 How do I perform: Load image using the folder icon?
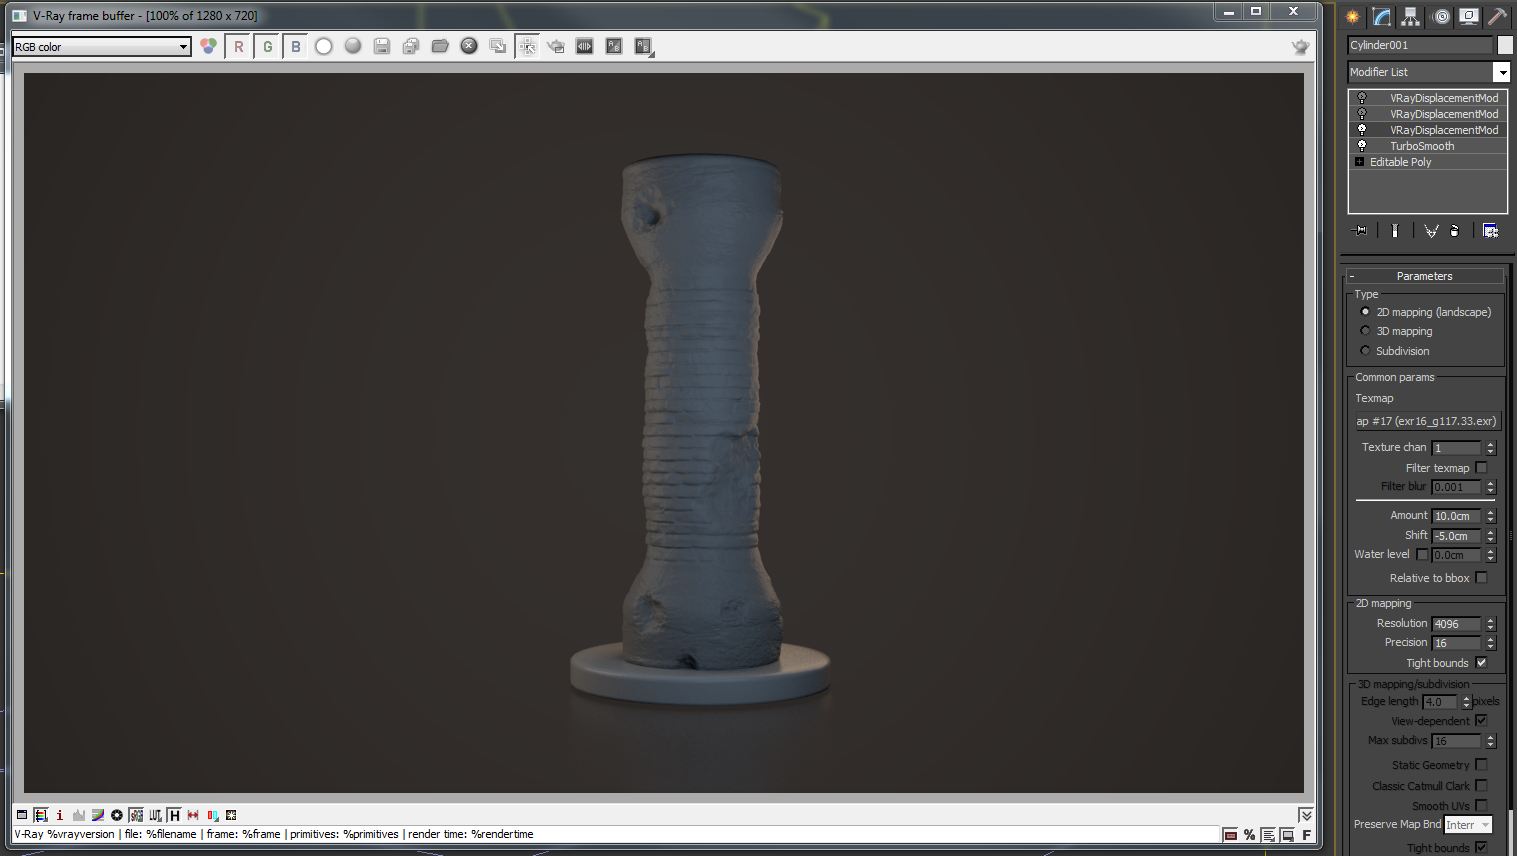tap(439, 46)
